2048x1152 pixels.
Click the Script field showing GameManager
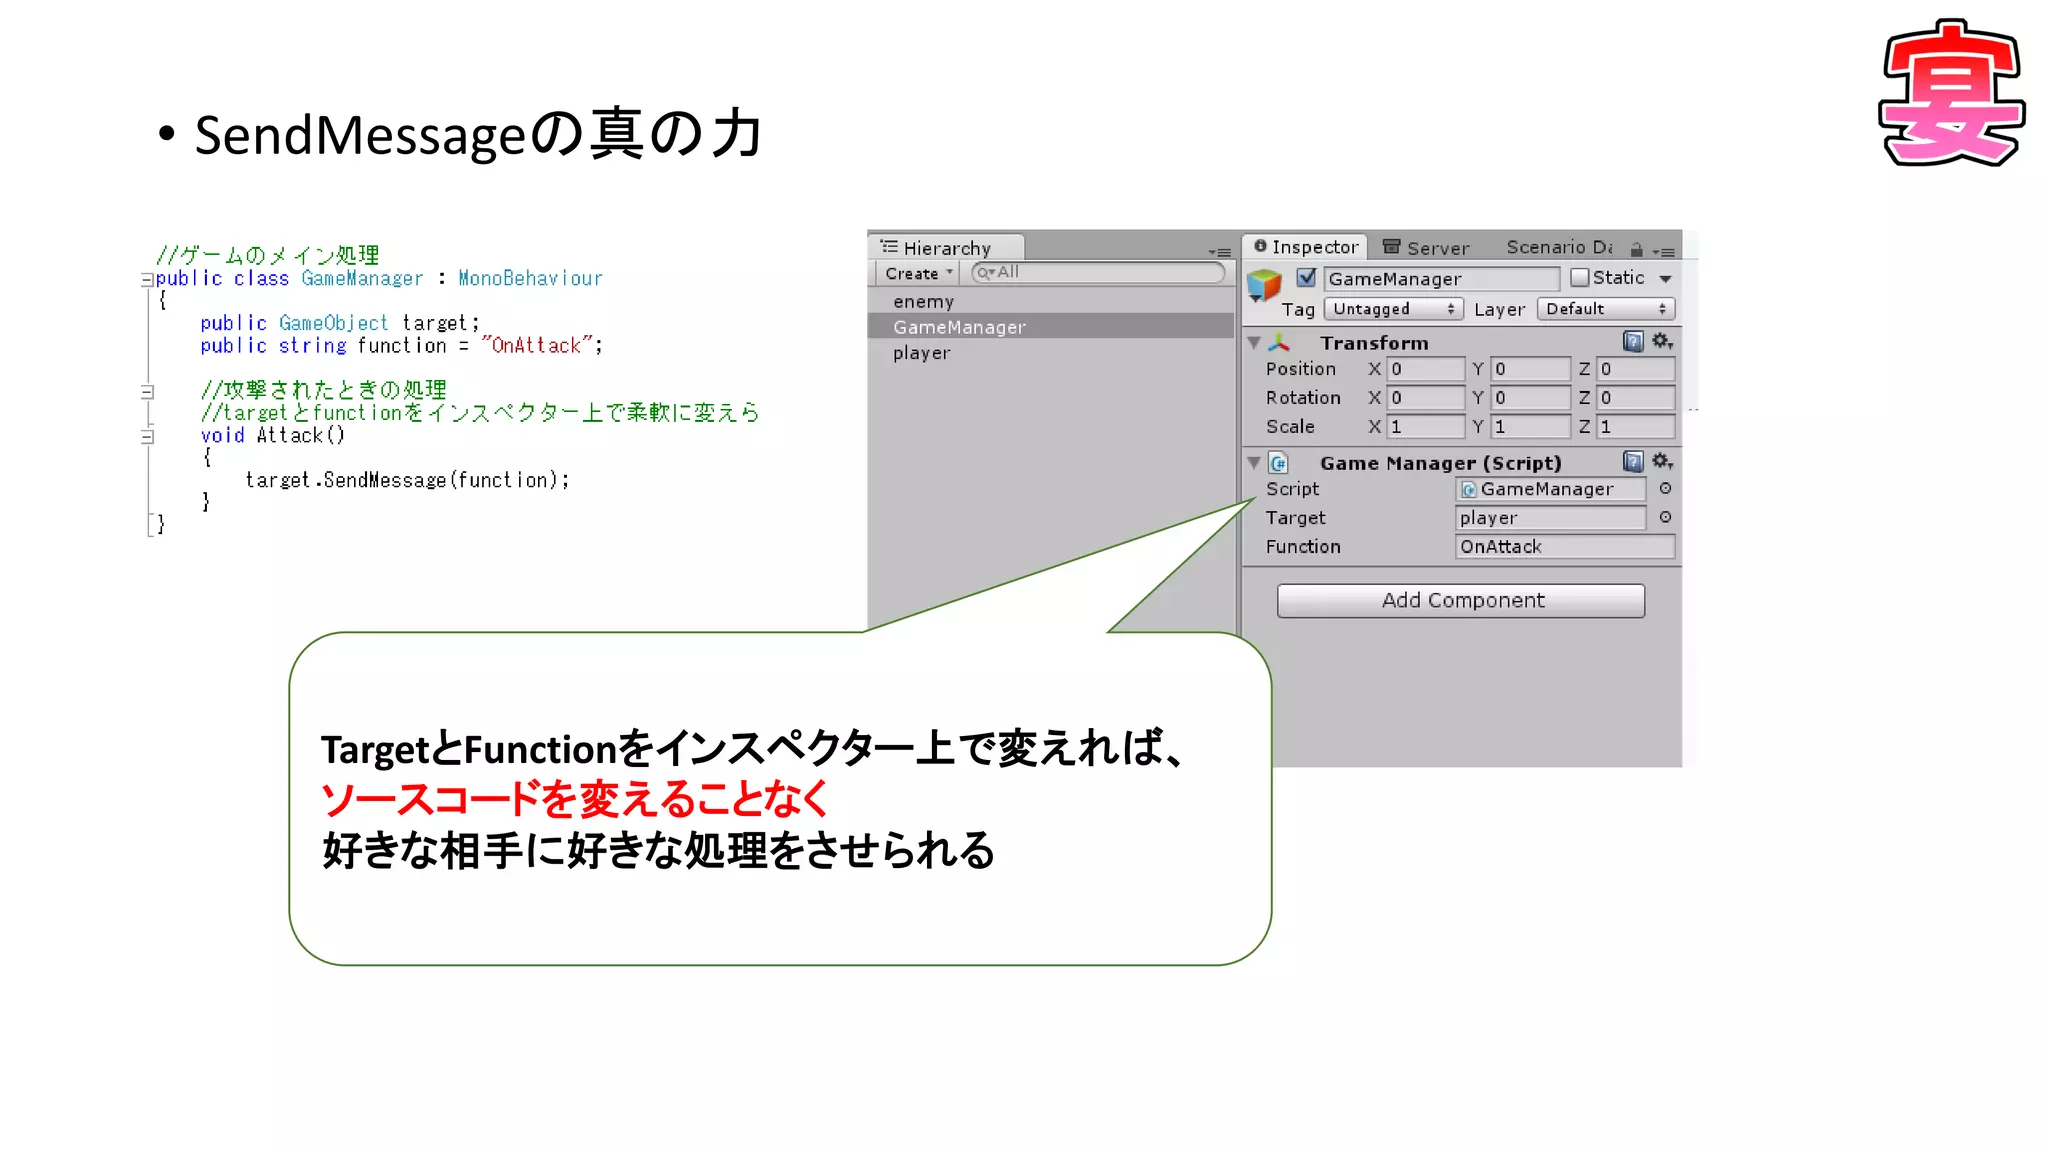coord(1550,489)
